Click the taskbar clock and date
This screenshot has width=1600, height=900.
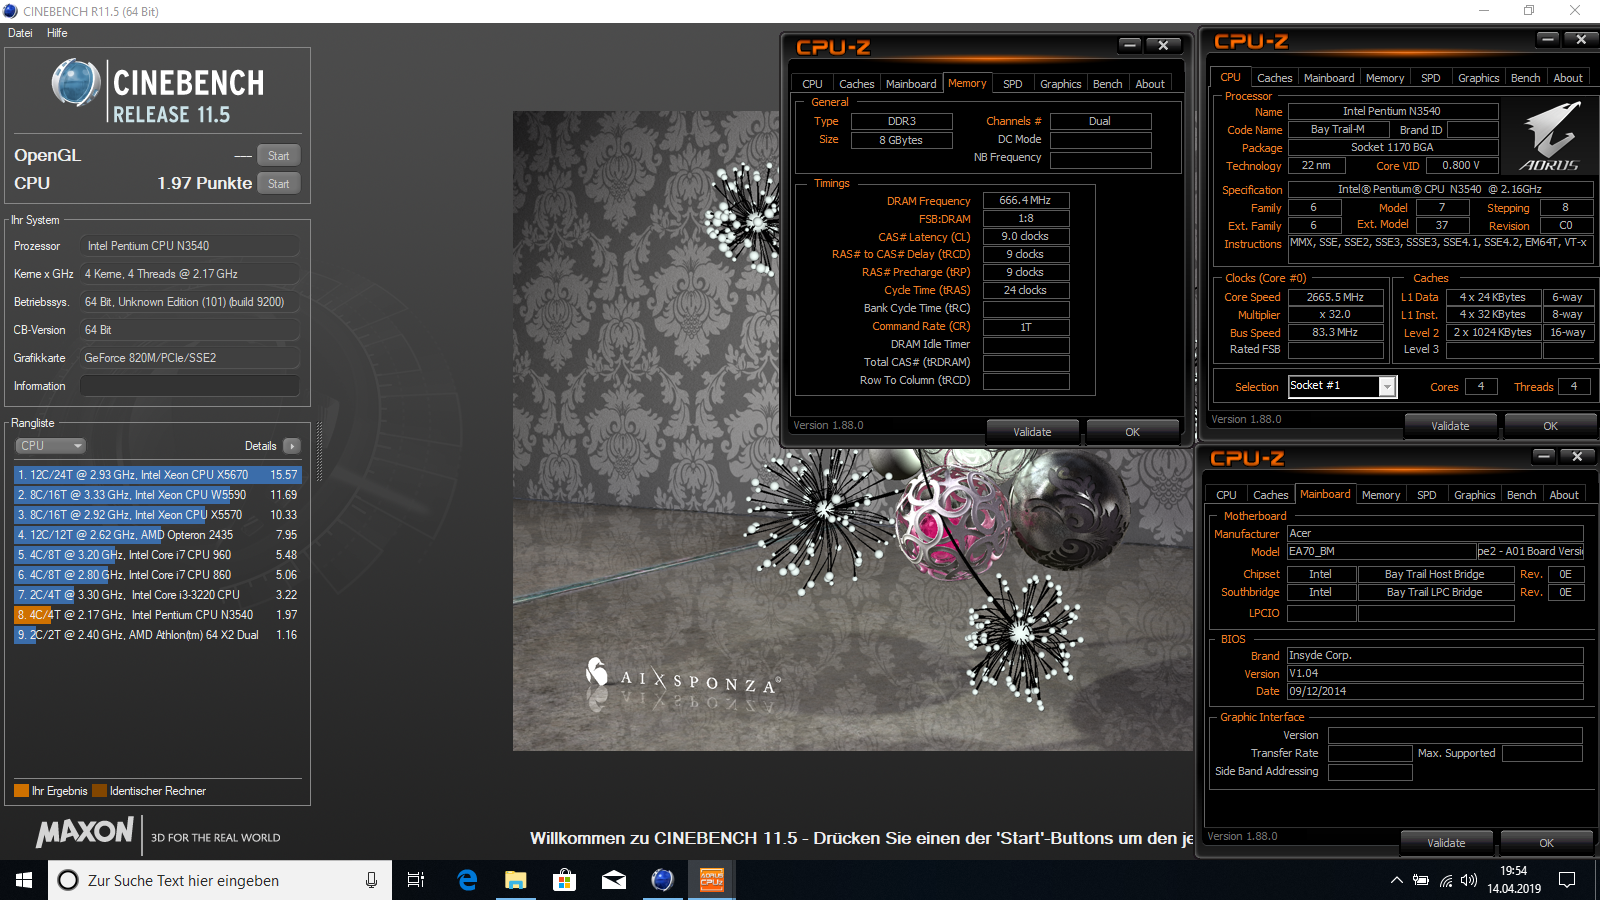coord(1513,880)
